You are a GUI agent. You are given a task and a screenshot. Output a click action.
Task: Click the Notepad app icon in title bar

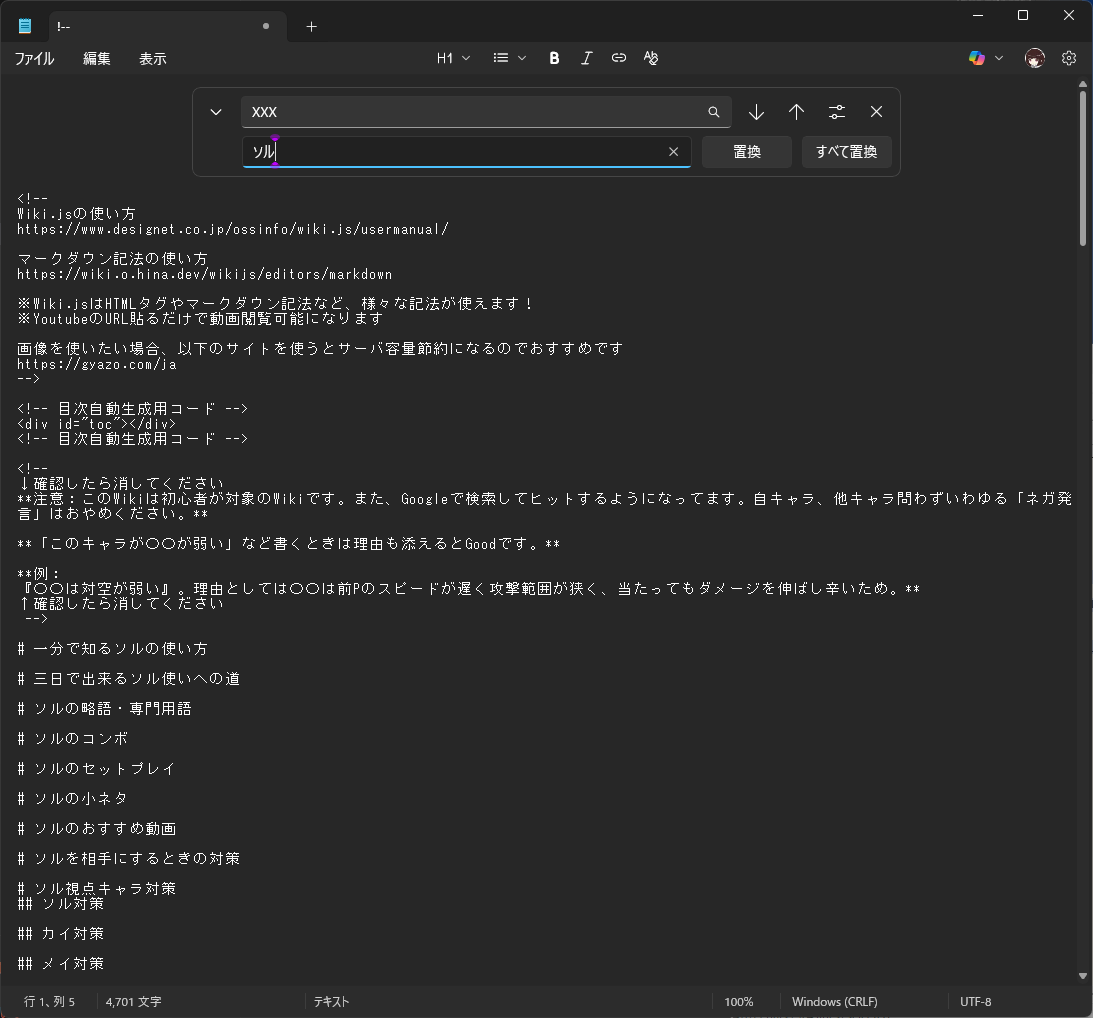25,26
